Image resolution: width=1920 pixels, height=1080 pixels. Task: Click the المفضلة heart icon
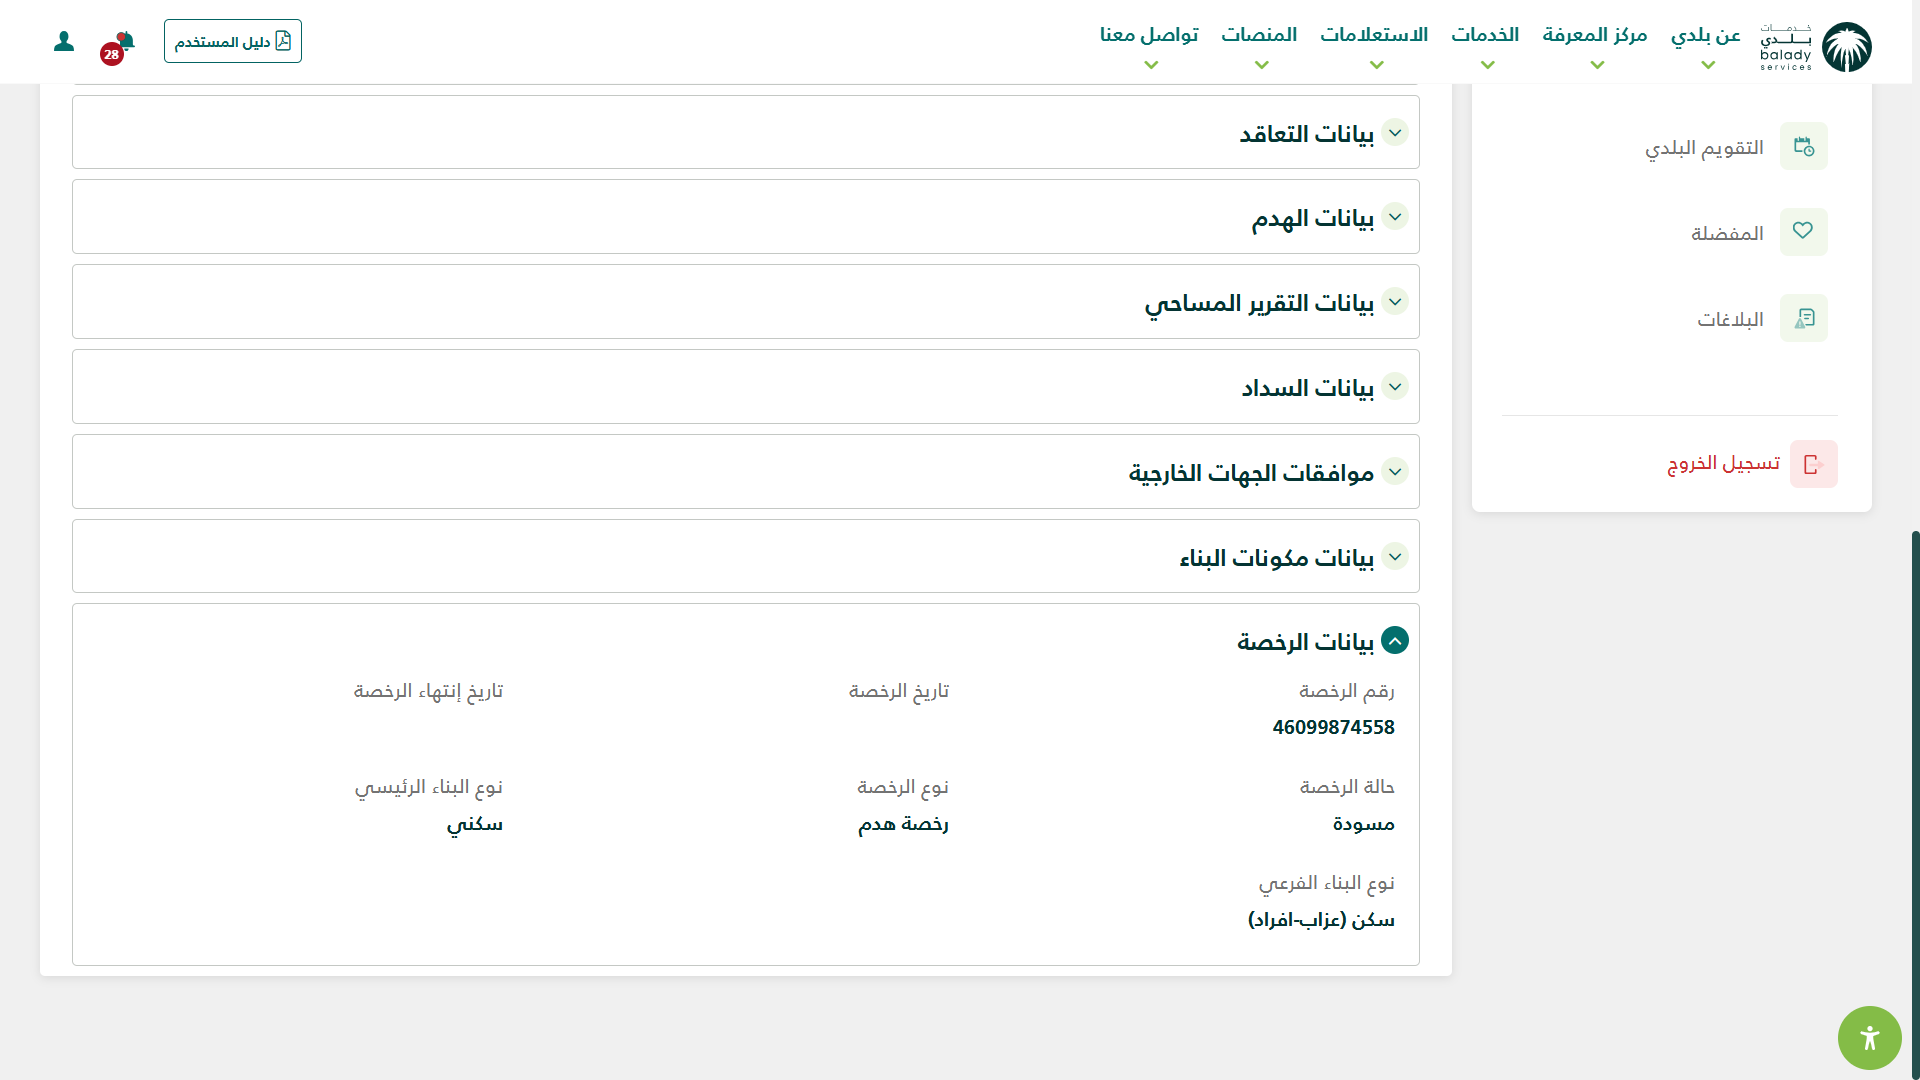pyautogui.click(x=1803, y=232)
